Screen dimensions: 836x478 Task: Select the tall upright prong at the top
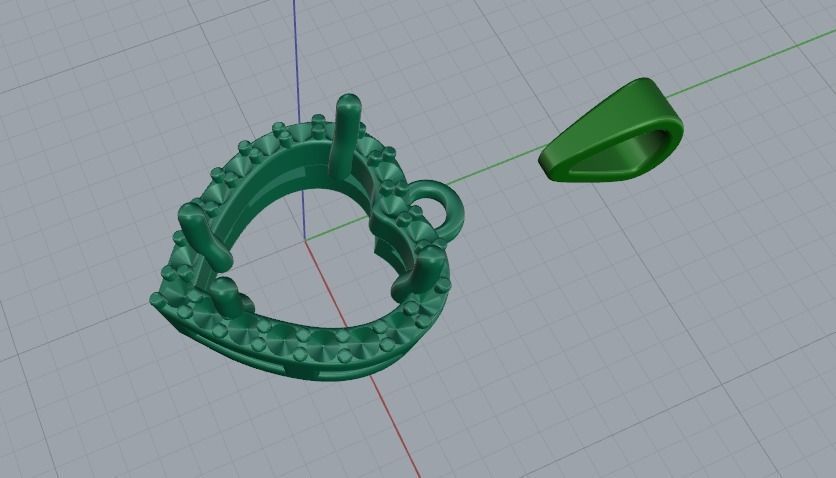[x=345, y=134]
